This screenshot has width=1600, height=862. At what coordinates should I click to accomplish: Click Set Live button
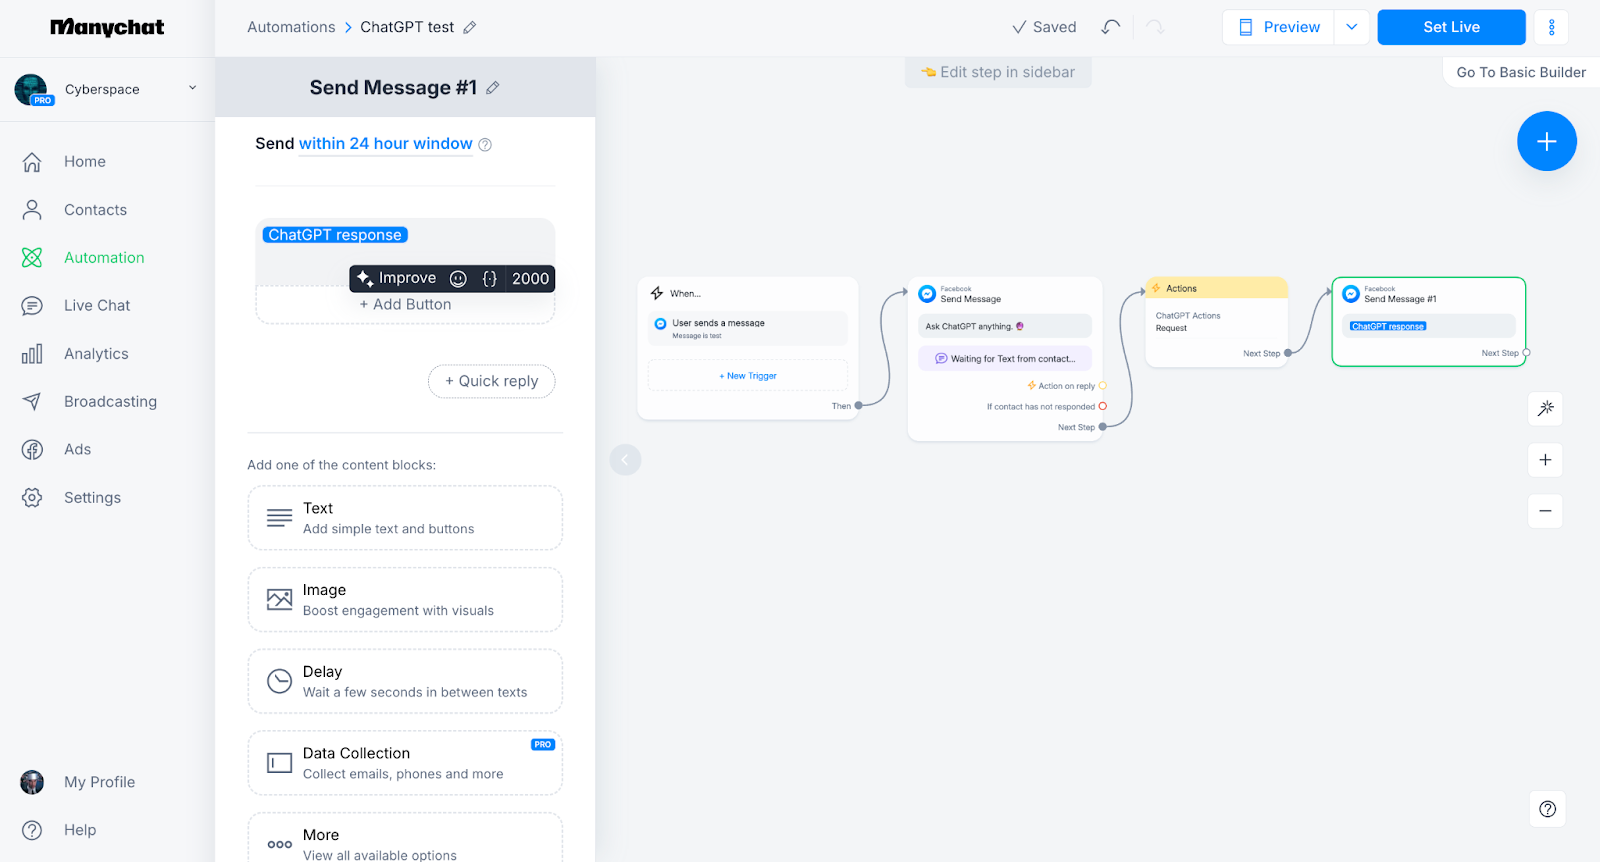click(1451, 27)
